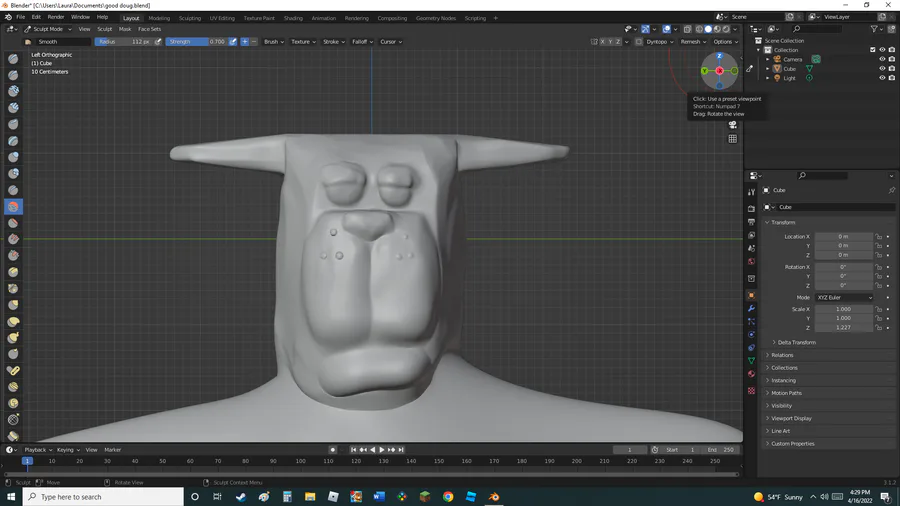Open the XYZ Euler rotation mode dropdown
Image resolution: width=900 pixels, height=506 pixels.
pos(844,298)
